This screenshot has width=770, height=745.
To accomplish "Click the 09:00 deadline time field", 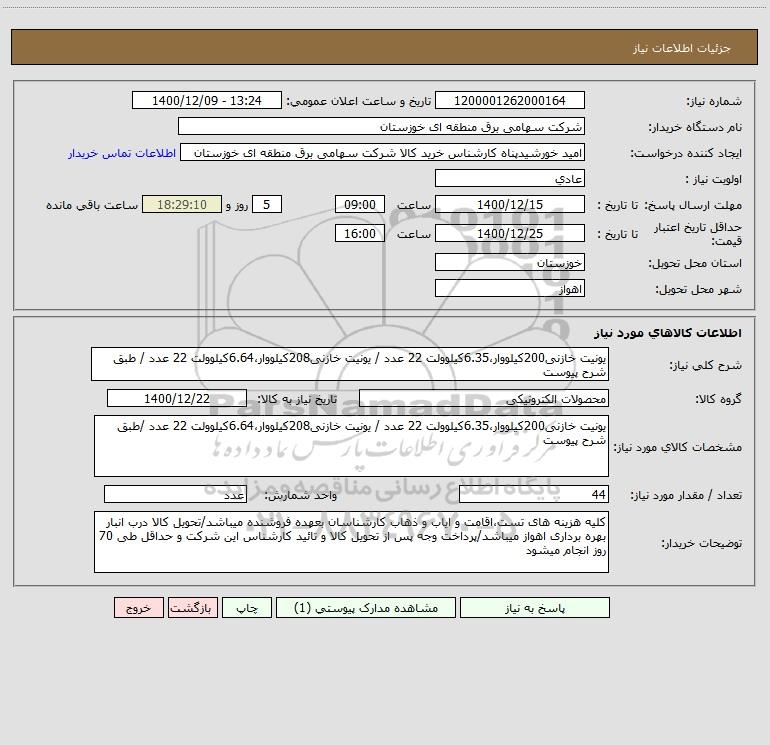I will coord(359,205).
